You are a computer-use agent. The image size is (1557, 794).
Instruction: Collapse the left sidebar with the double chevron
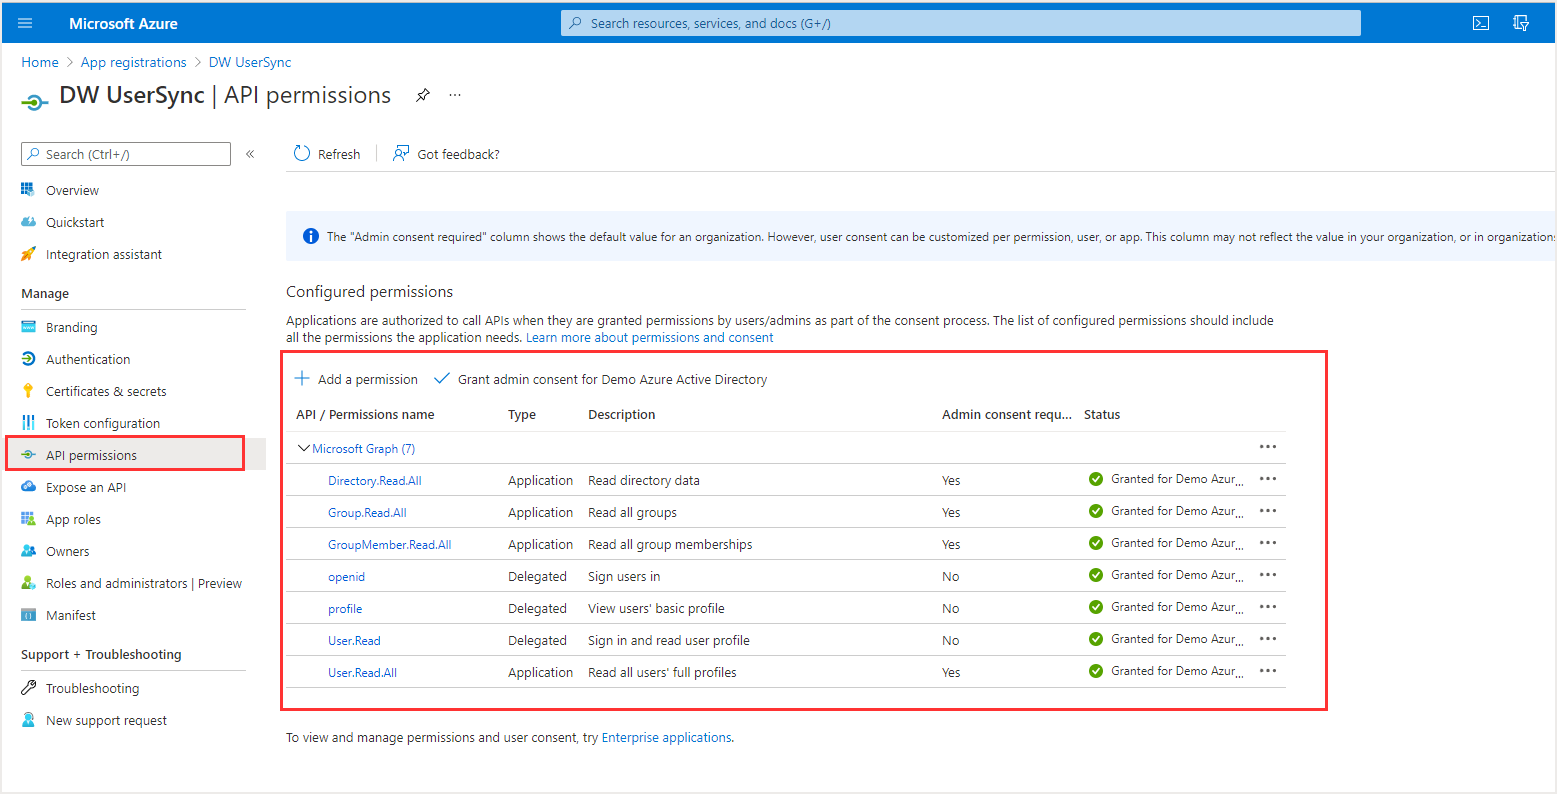[x=250, y=153]
